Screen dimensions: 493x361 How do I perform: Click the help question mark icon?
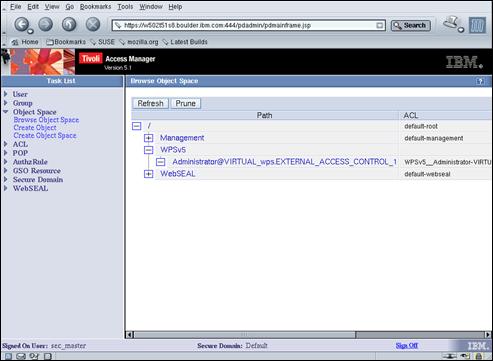[480, 81]
